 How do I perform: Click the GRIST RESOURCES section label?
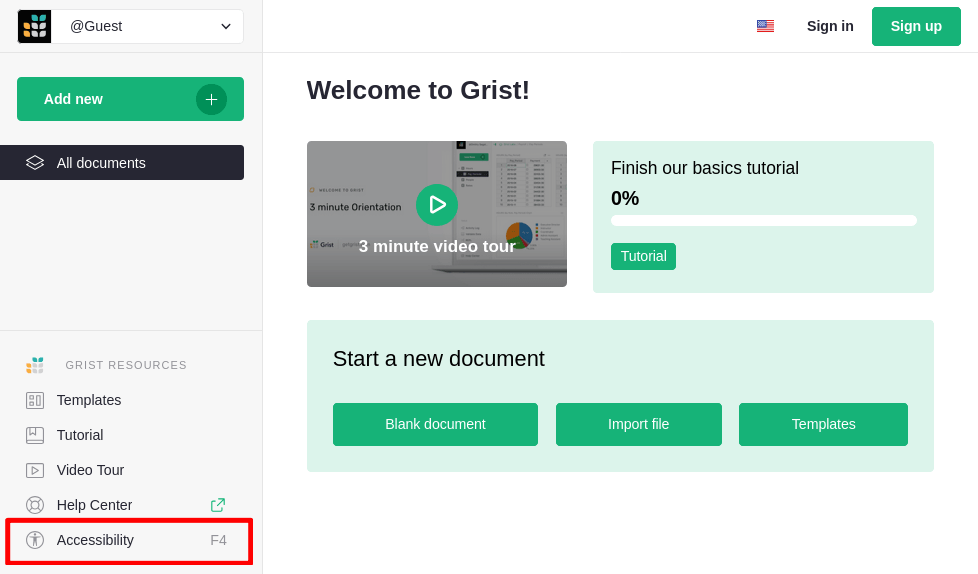point(126,365)
